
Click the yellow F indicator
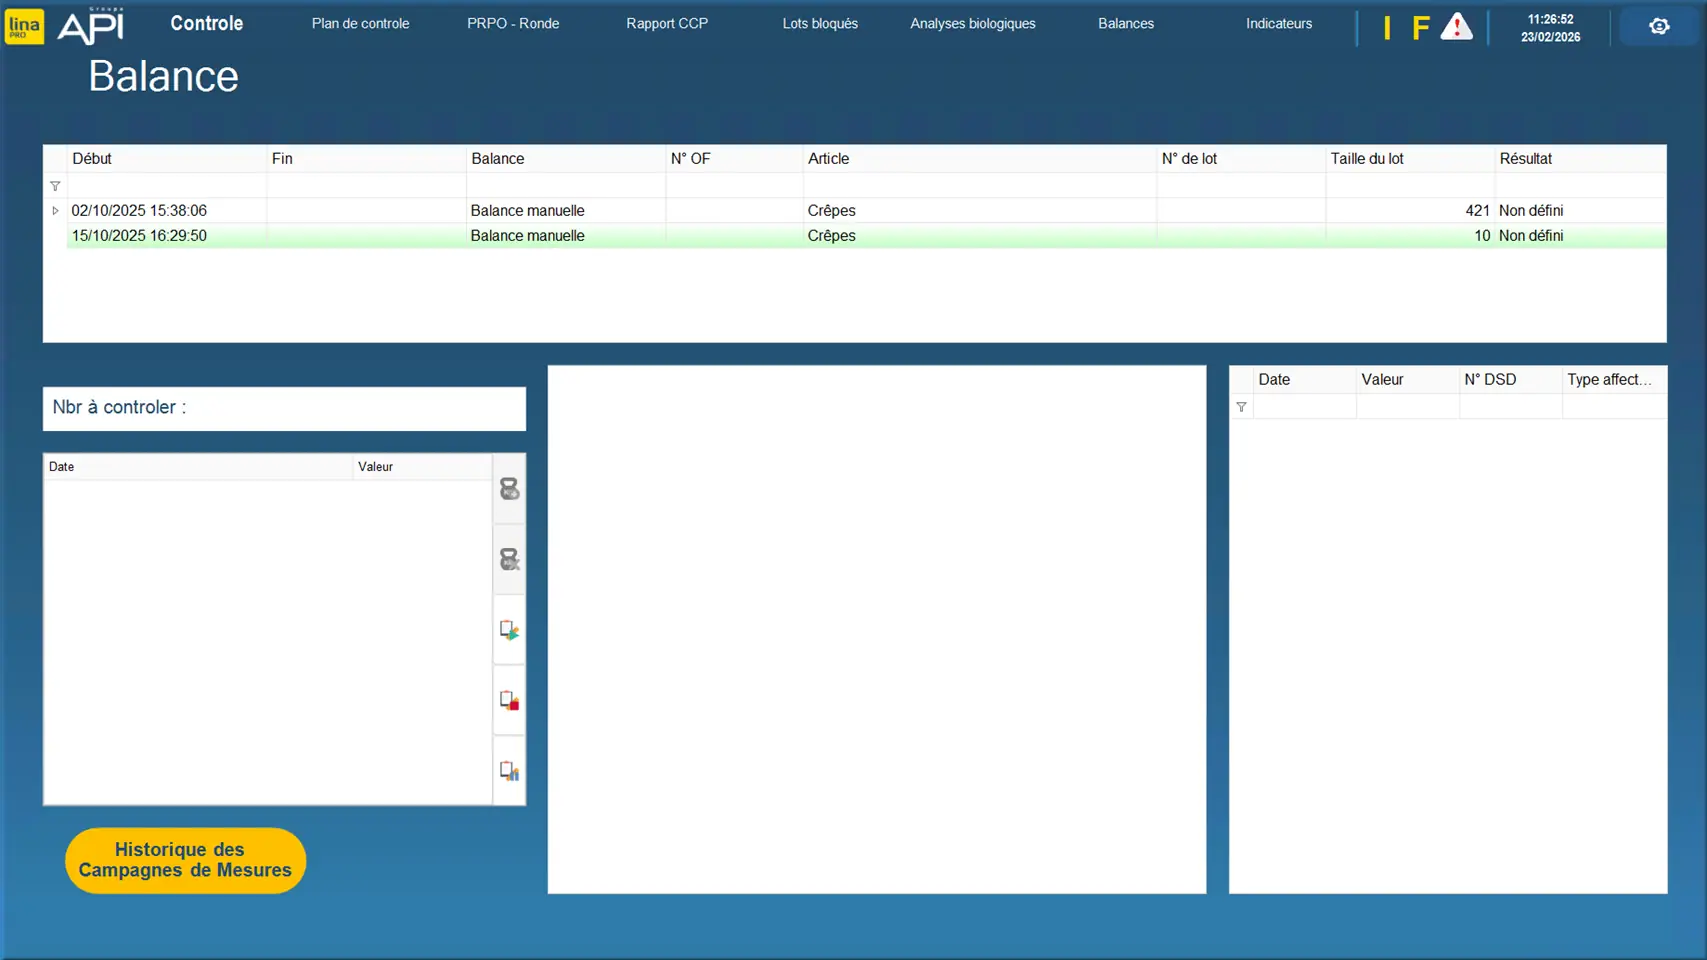tap(1420, 28)
